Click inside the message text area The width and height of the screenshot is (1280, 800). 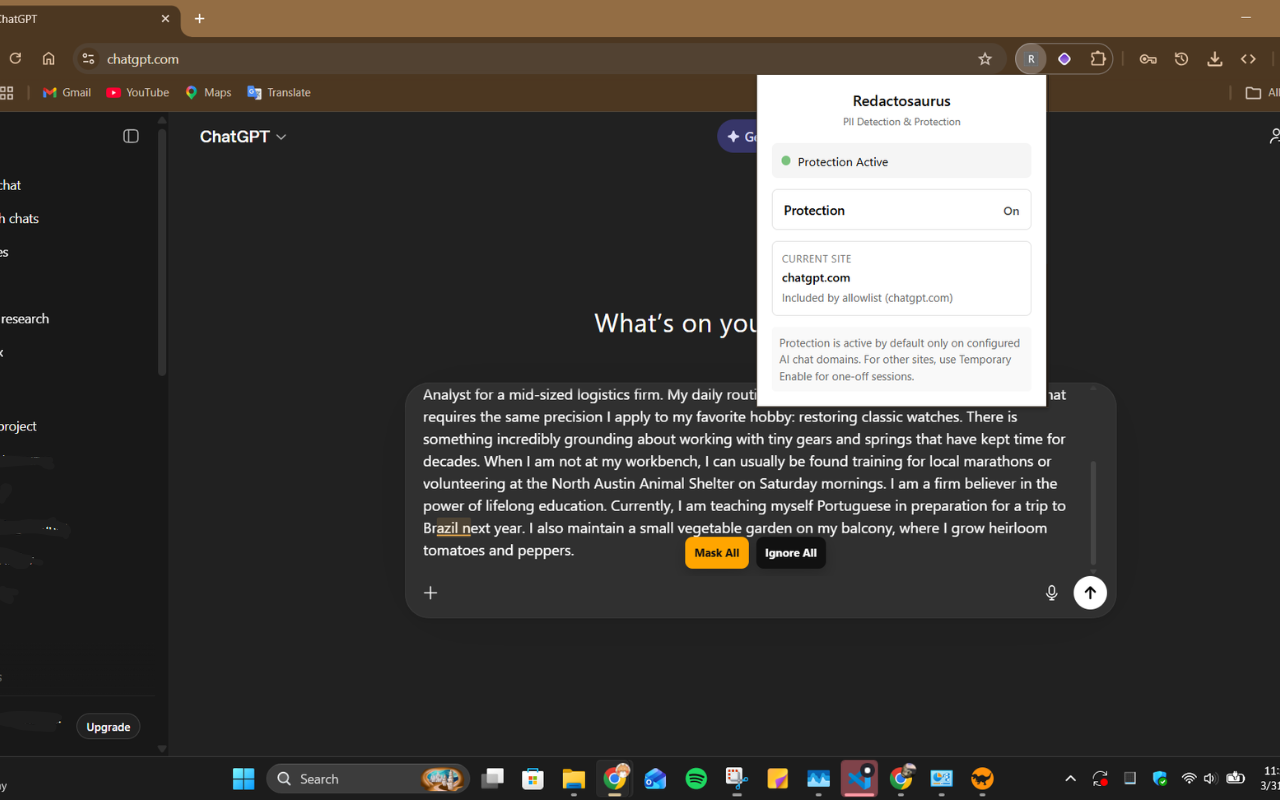pyautogui.click(x=745, y=472)
